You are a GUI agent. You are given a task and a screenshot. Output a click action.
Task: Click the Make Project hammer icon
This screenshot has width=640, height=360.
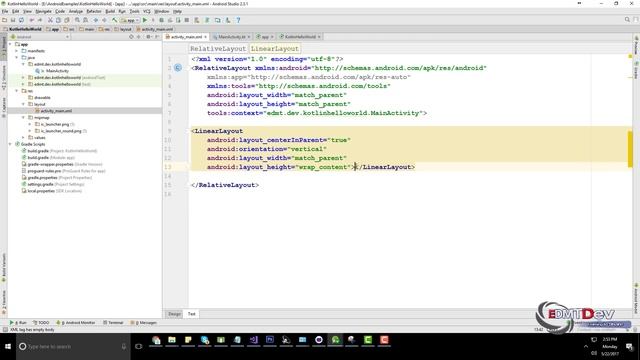click(115, 20)
